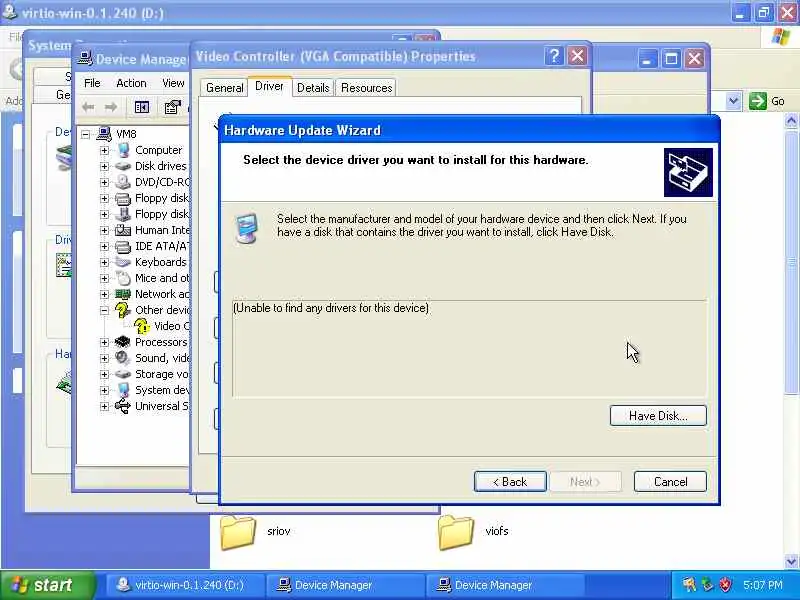Expand the Human Interface node
This screenshot has width=800, height=600.
click(x=104, y=231)
